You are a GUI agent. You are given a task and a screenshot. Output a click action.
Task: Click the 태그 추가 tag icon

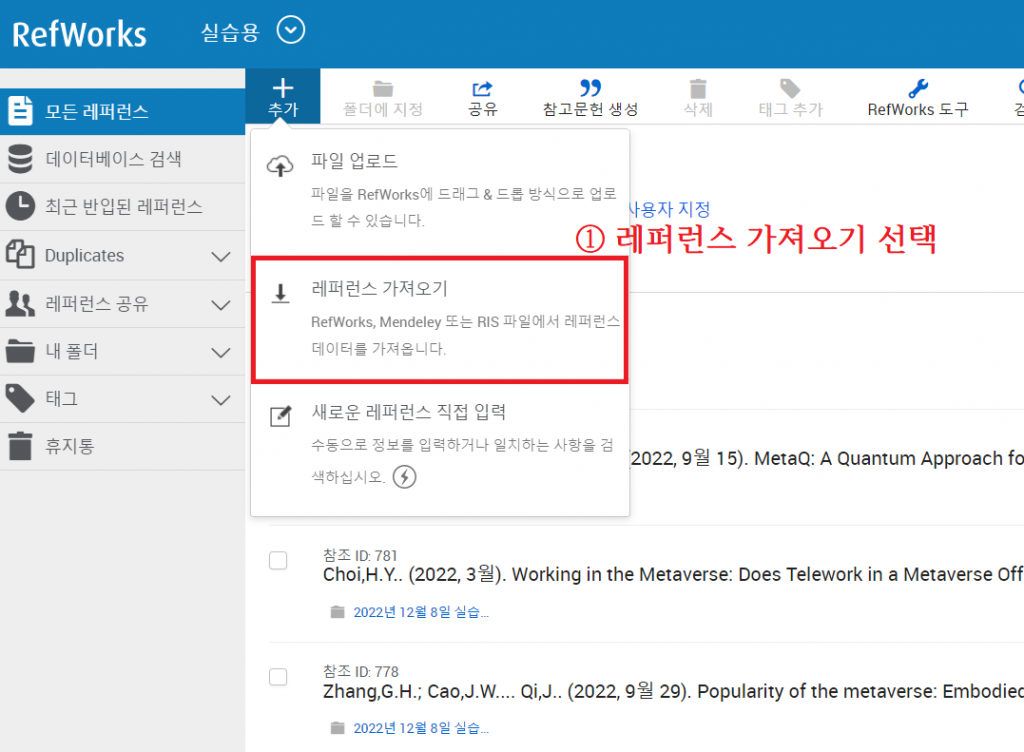tap(790, 89)
